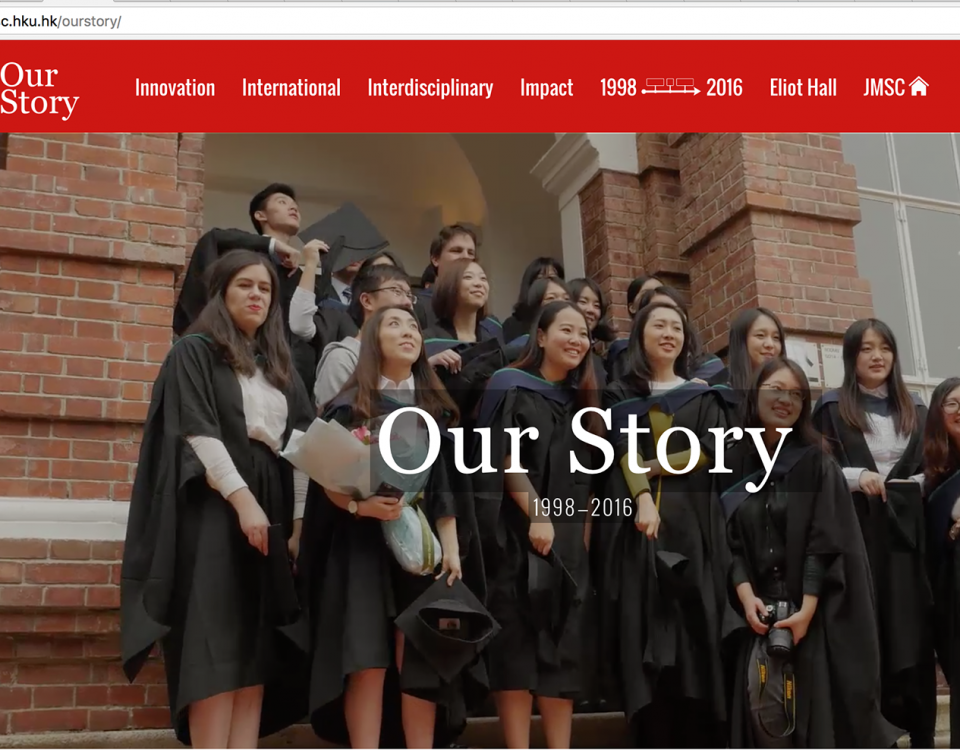The width and height of the screenshot is (960, 750).
Task: Go to the International menu item
Action: pyautogui.click(x=291, y=88)
